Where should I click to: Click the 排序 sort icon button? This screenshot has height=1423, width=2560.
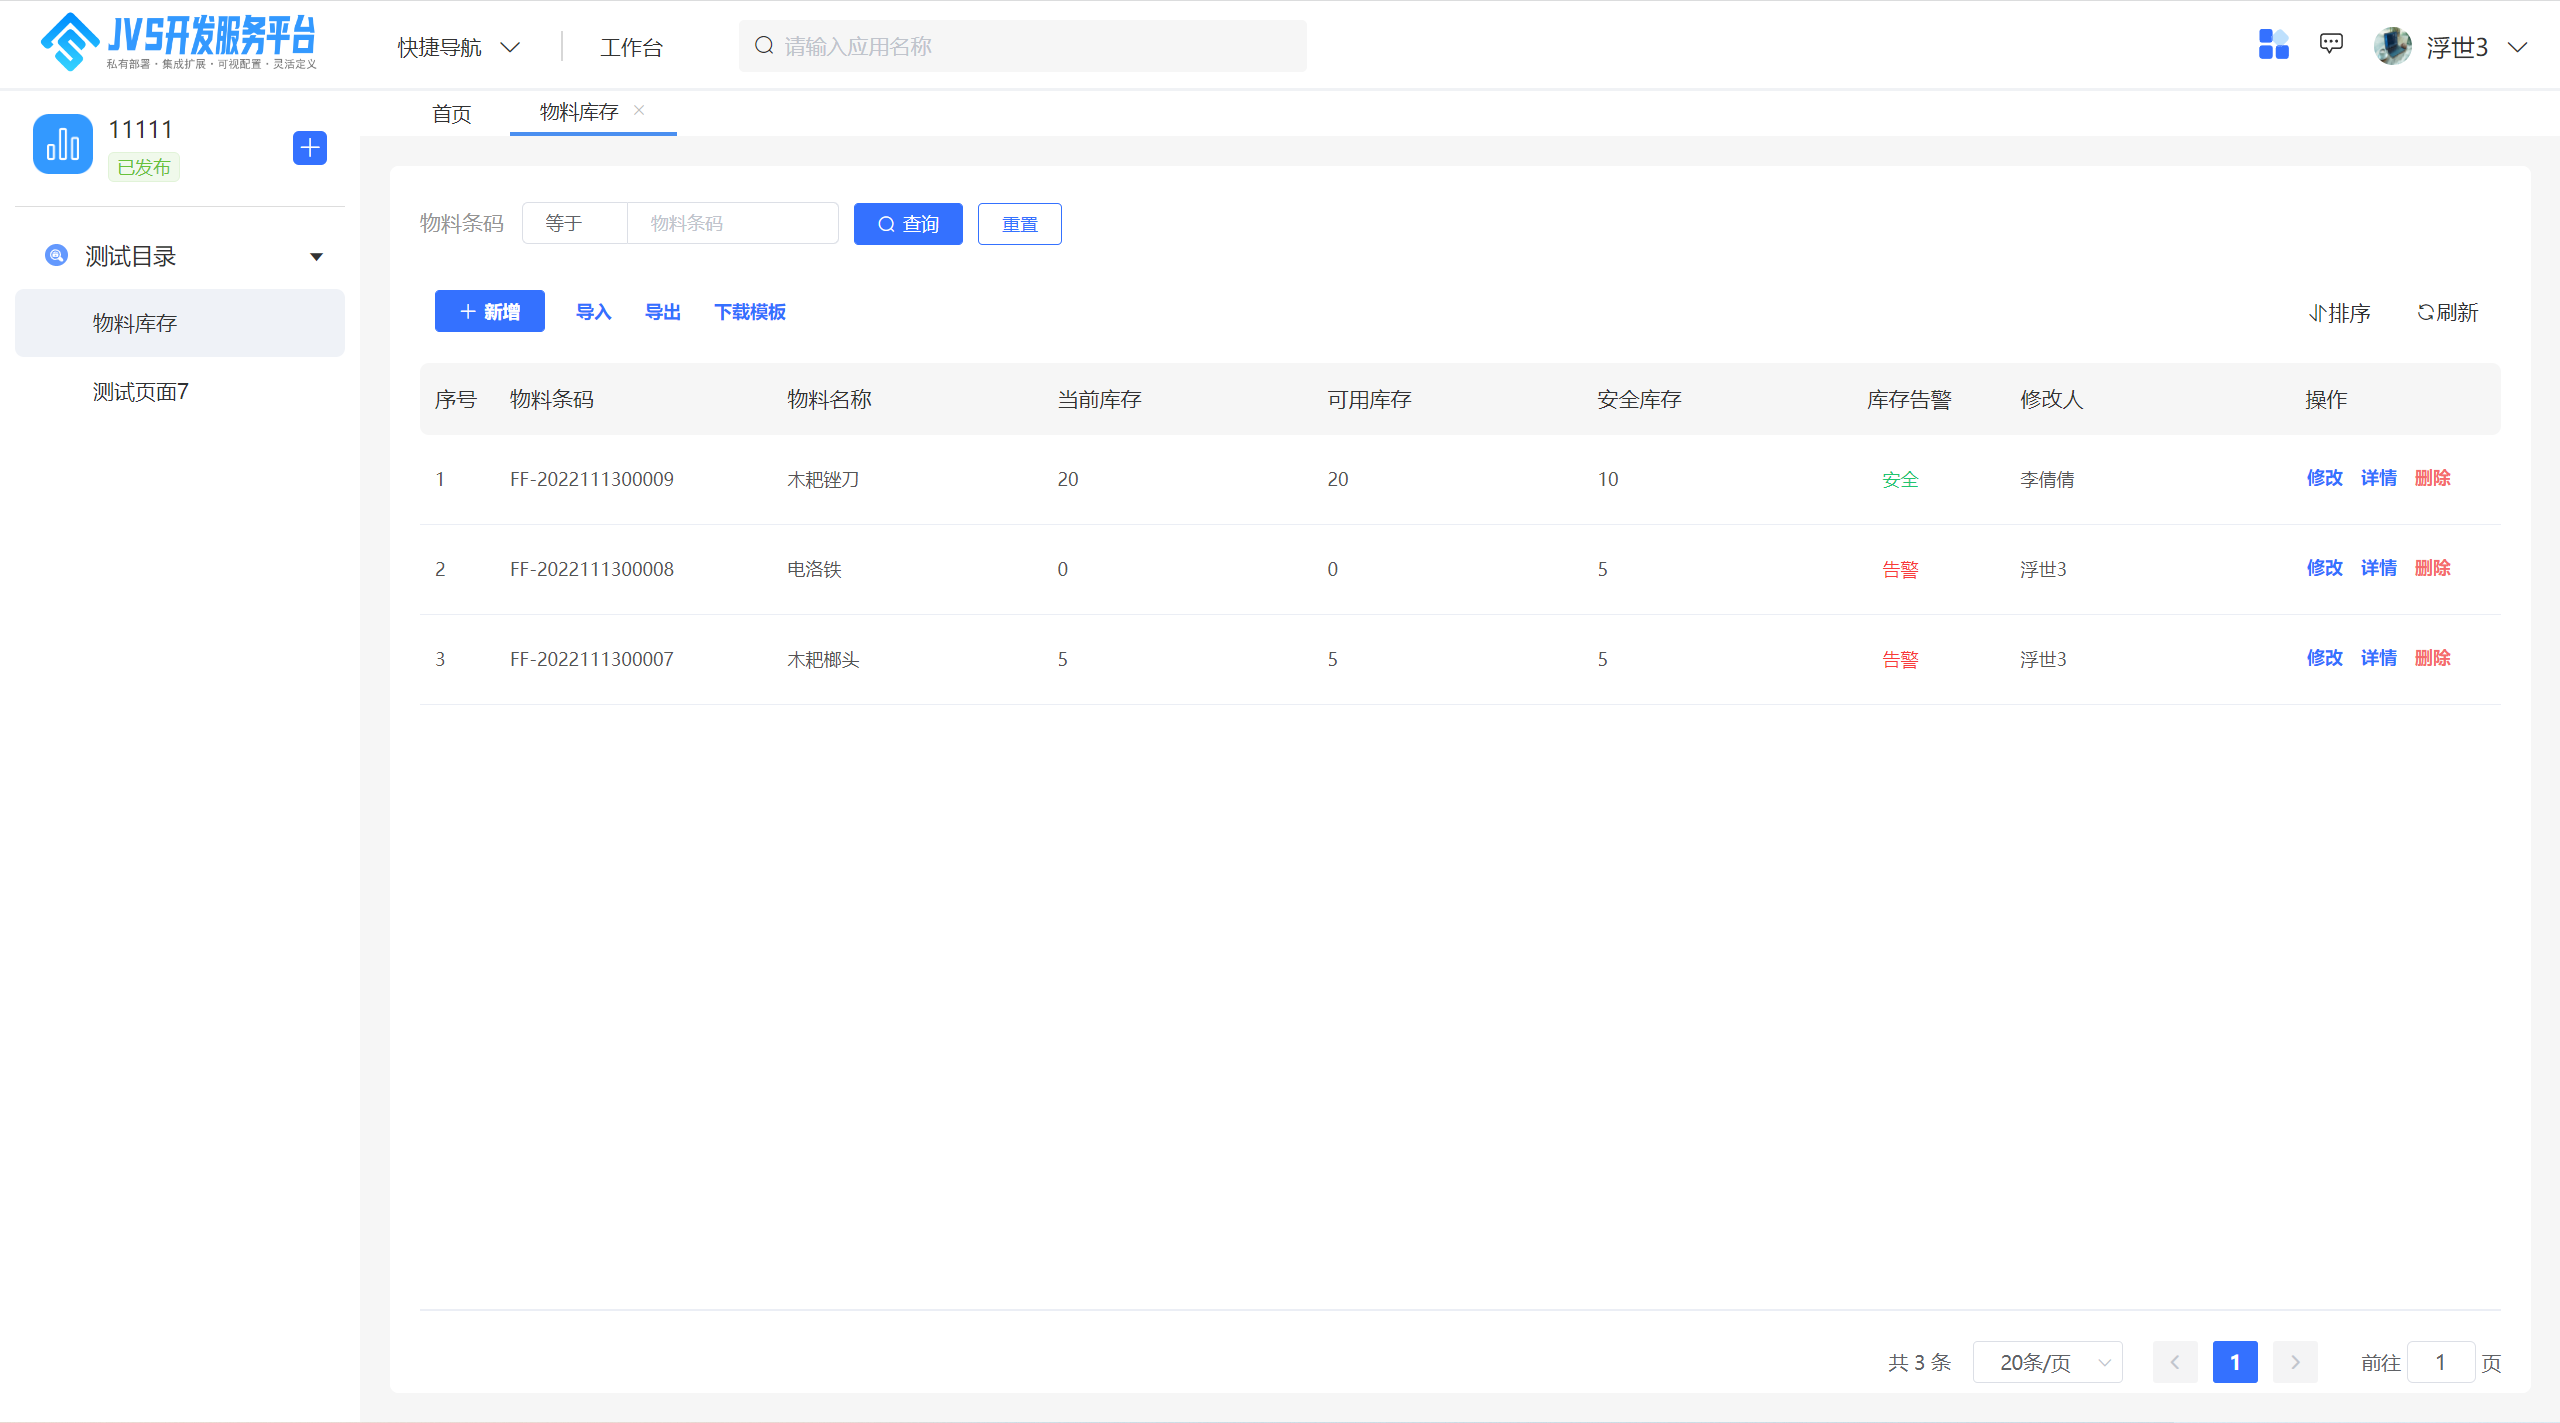pos(2340,313)
